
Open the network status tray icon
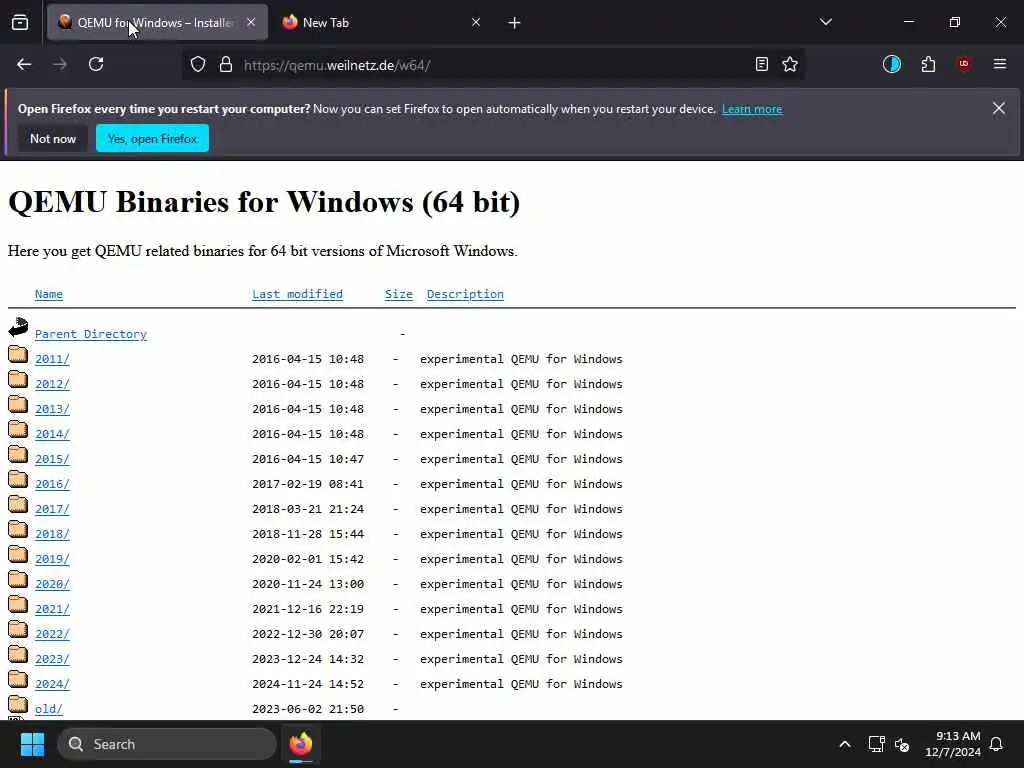(x=876, y=744)
